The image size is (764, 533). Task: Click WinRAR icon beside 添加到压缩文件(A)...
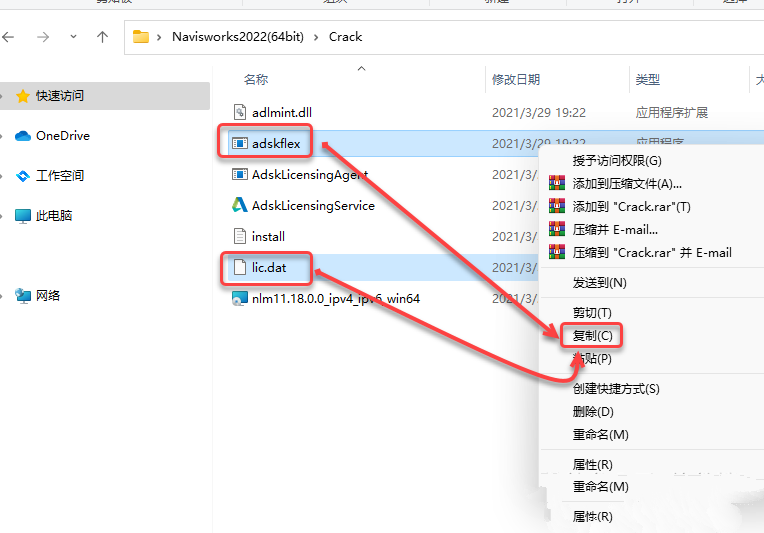(557, 183)
